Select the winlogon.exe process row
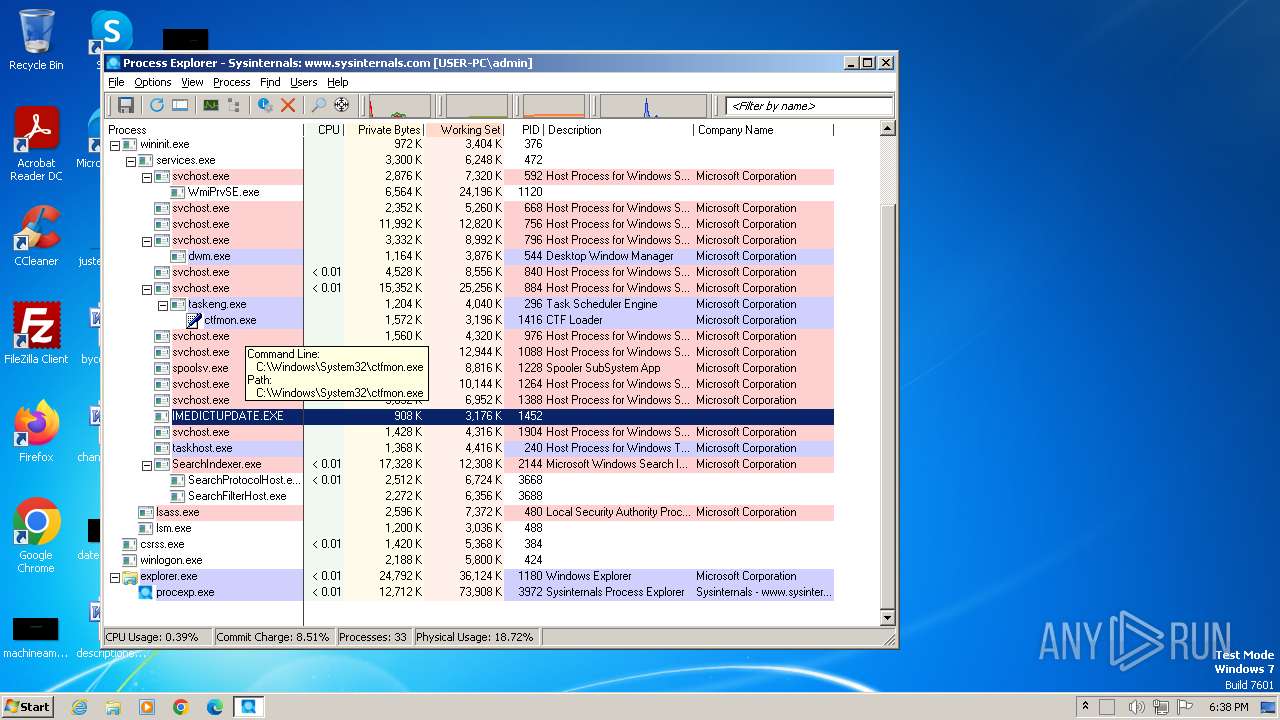1280x720 pixels. (x=469, y=560)
